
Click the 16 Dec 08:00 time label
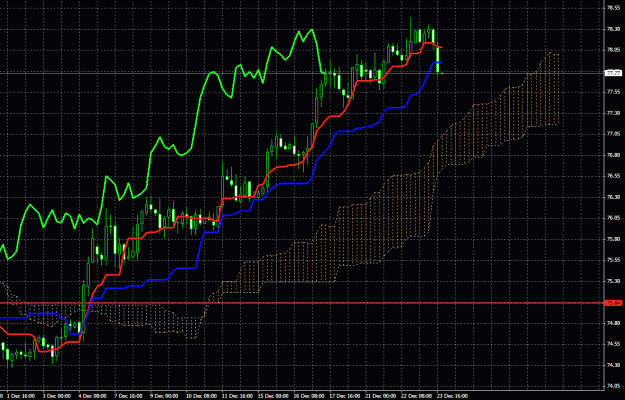click(309, 396)
